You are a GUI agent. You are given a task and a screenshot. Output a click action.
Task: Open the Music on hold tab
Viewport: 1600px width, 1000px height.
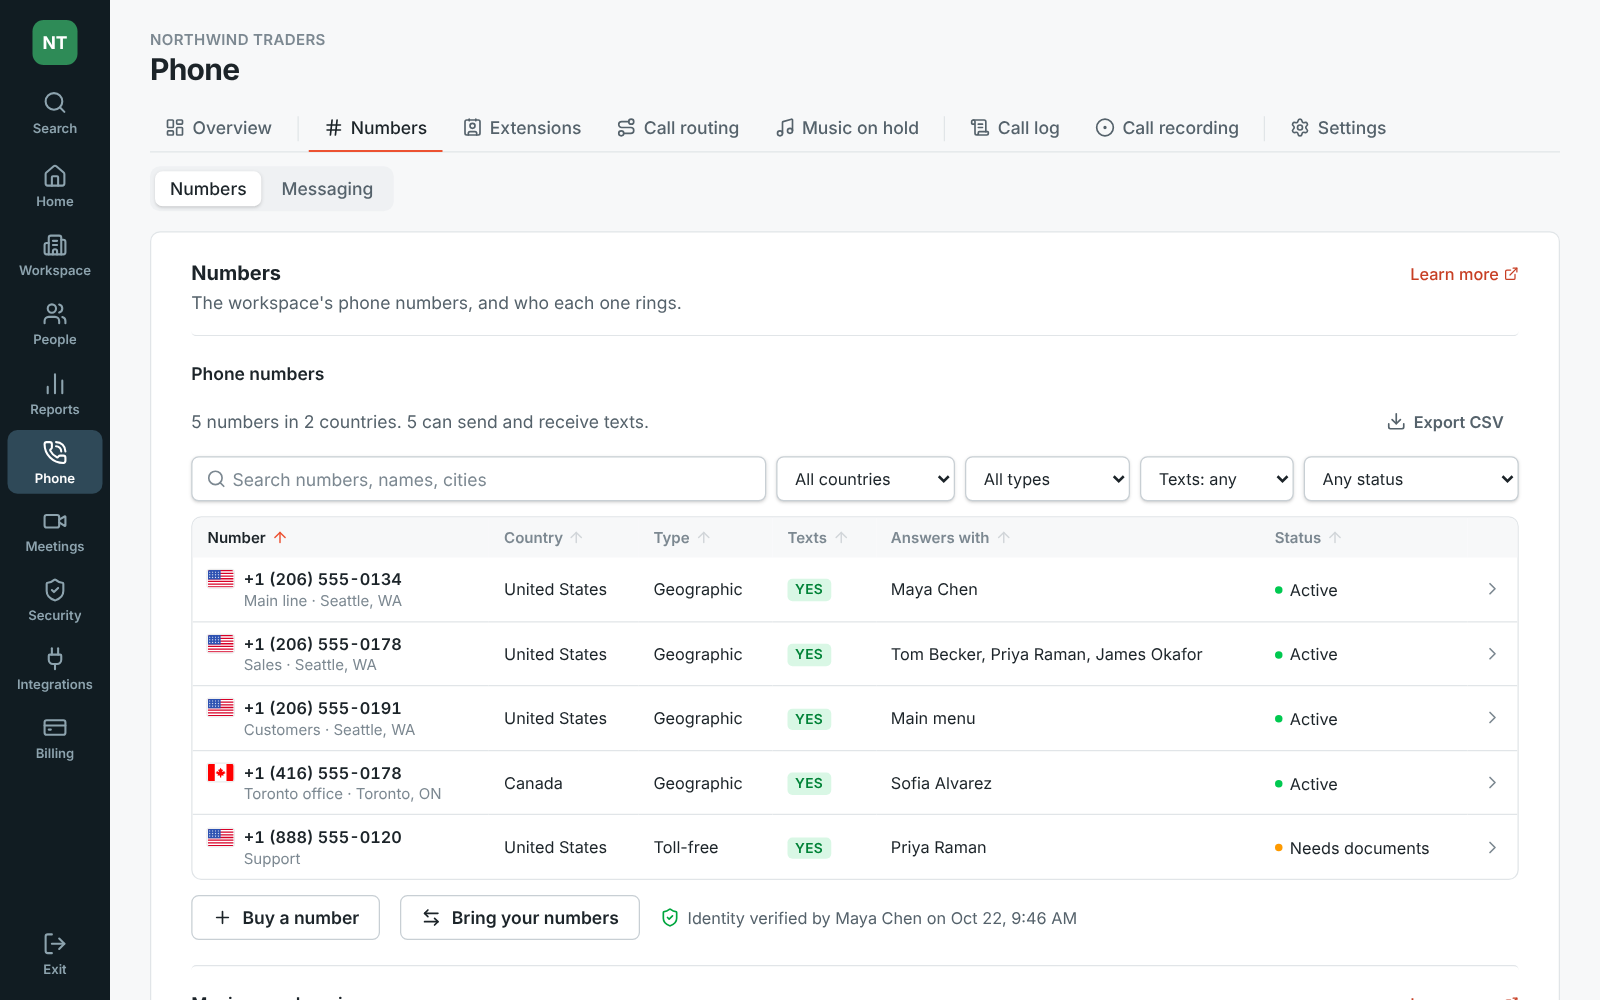[x=847, y=128]
